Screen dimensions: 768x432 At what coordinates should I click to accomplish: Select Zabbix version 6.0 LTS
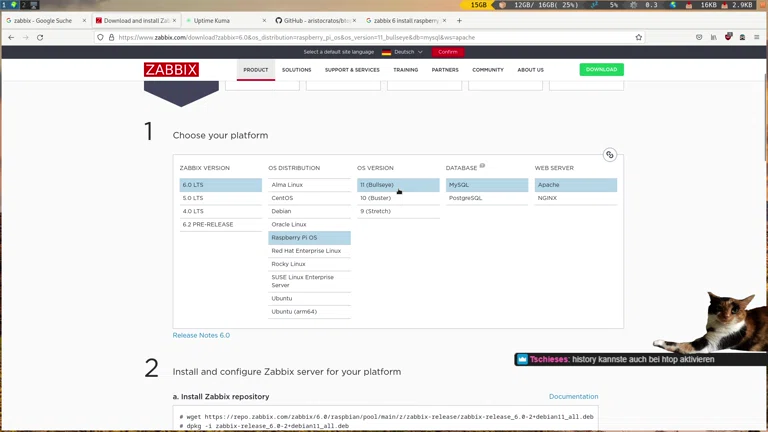(220, 185)
